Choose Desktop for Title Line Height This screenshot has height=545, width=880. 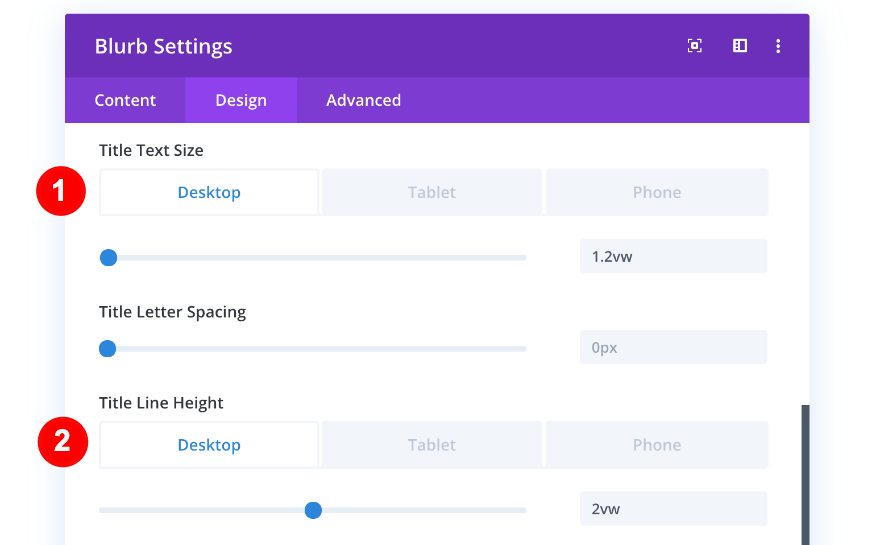(x=209, y=445)
